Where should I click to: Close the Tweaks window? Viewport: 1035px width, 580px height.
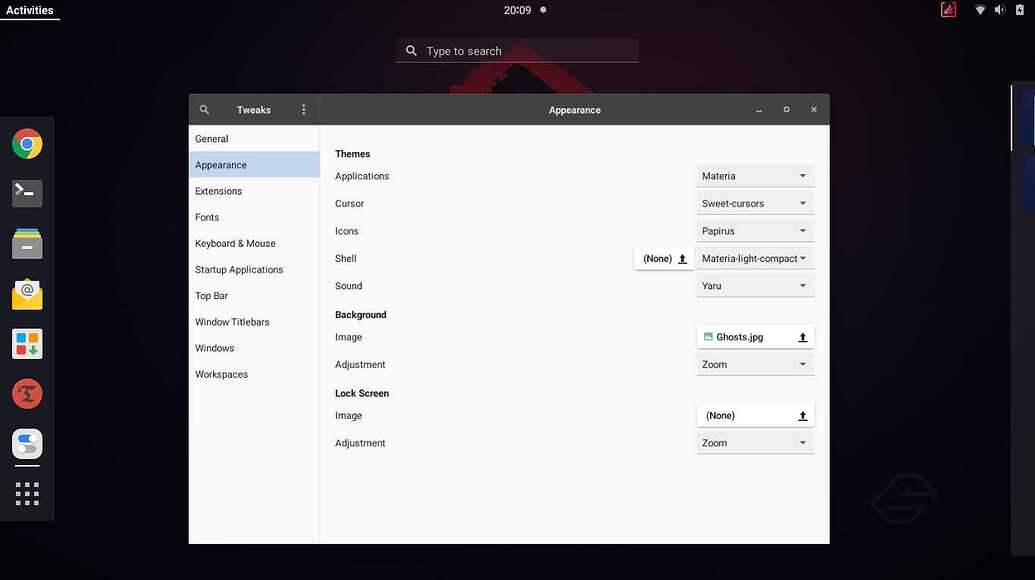(814, 110)
